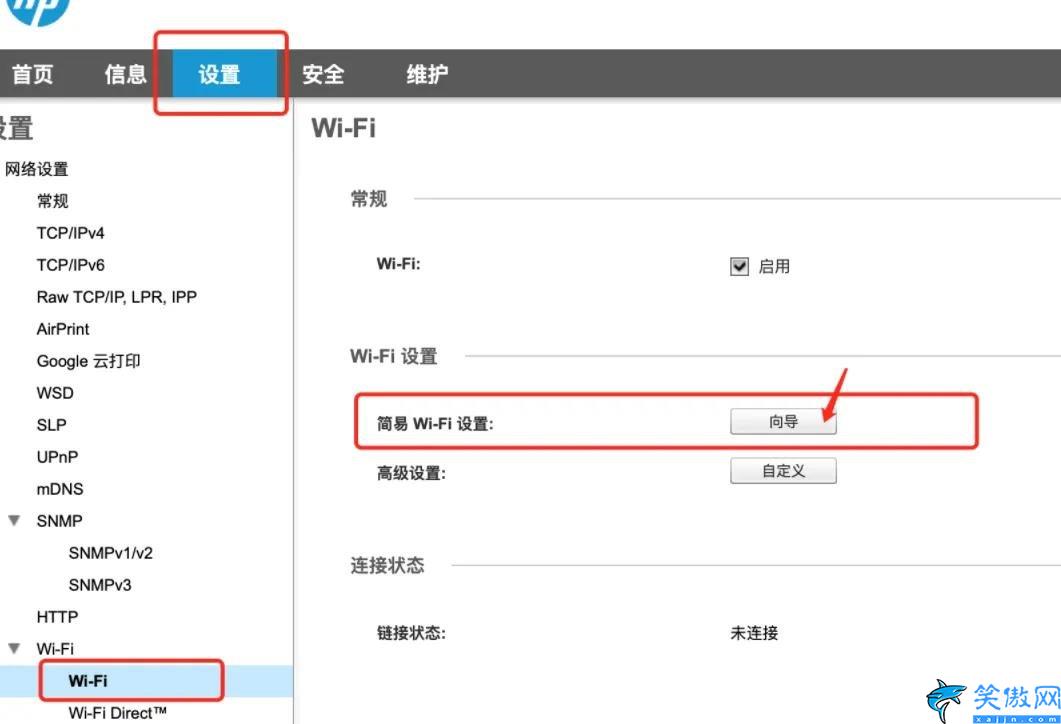This screenshot has width=1061, height=724.
Task: Select 常规 in the sidebar
Action: pos(52,201)
